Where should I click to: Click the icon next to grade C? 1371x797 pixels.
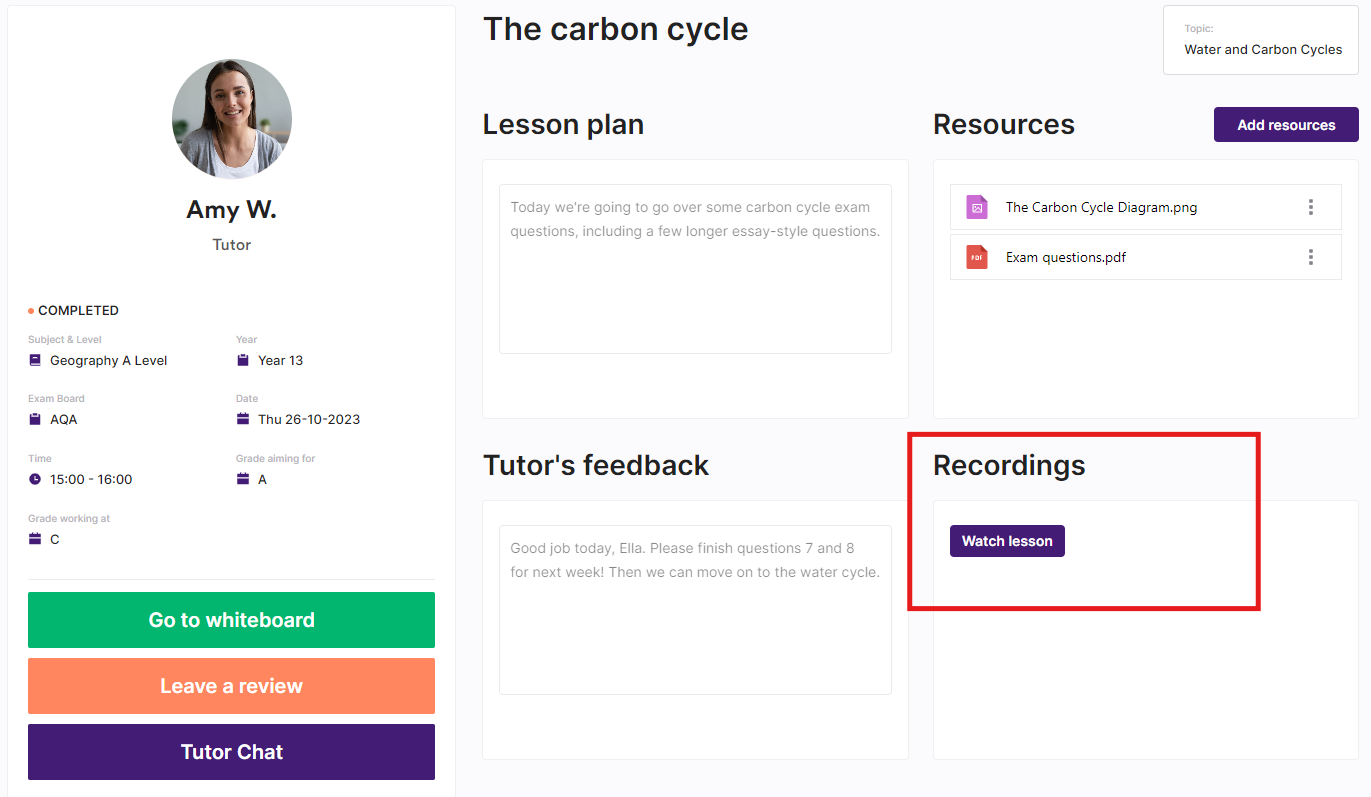[35, 539]
